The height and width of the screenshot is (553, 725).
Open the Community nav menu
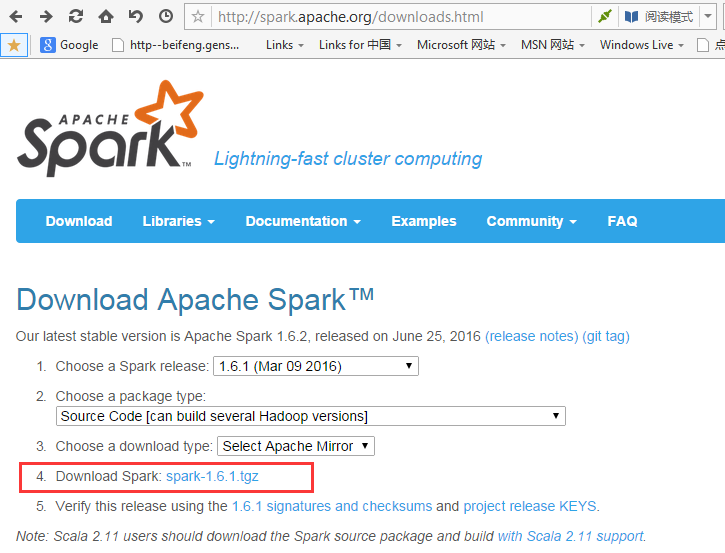(x=531, y=221)
